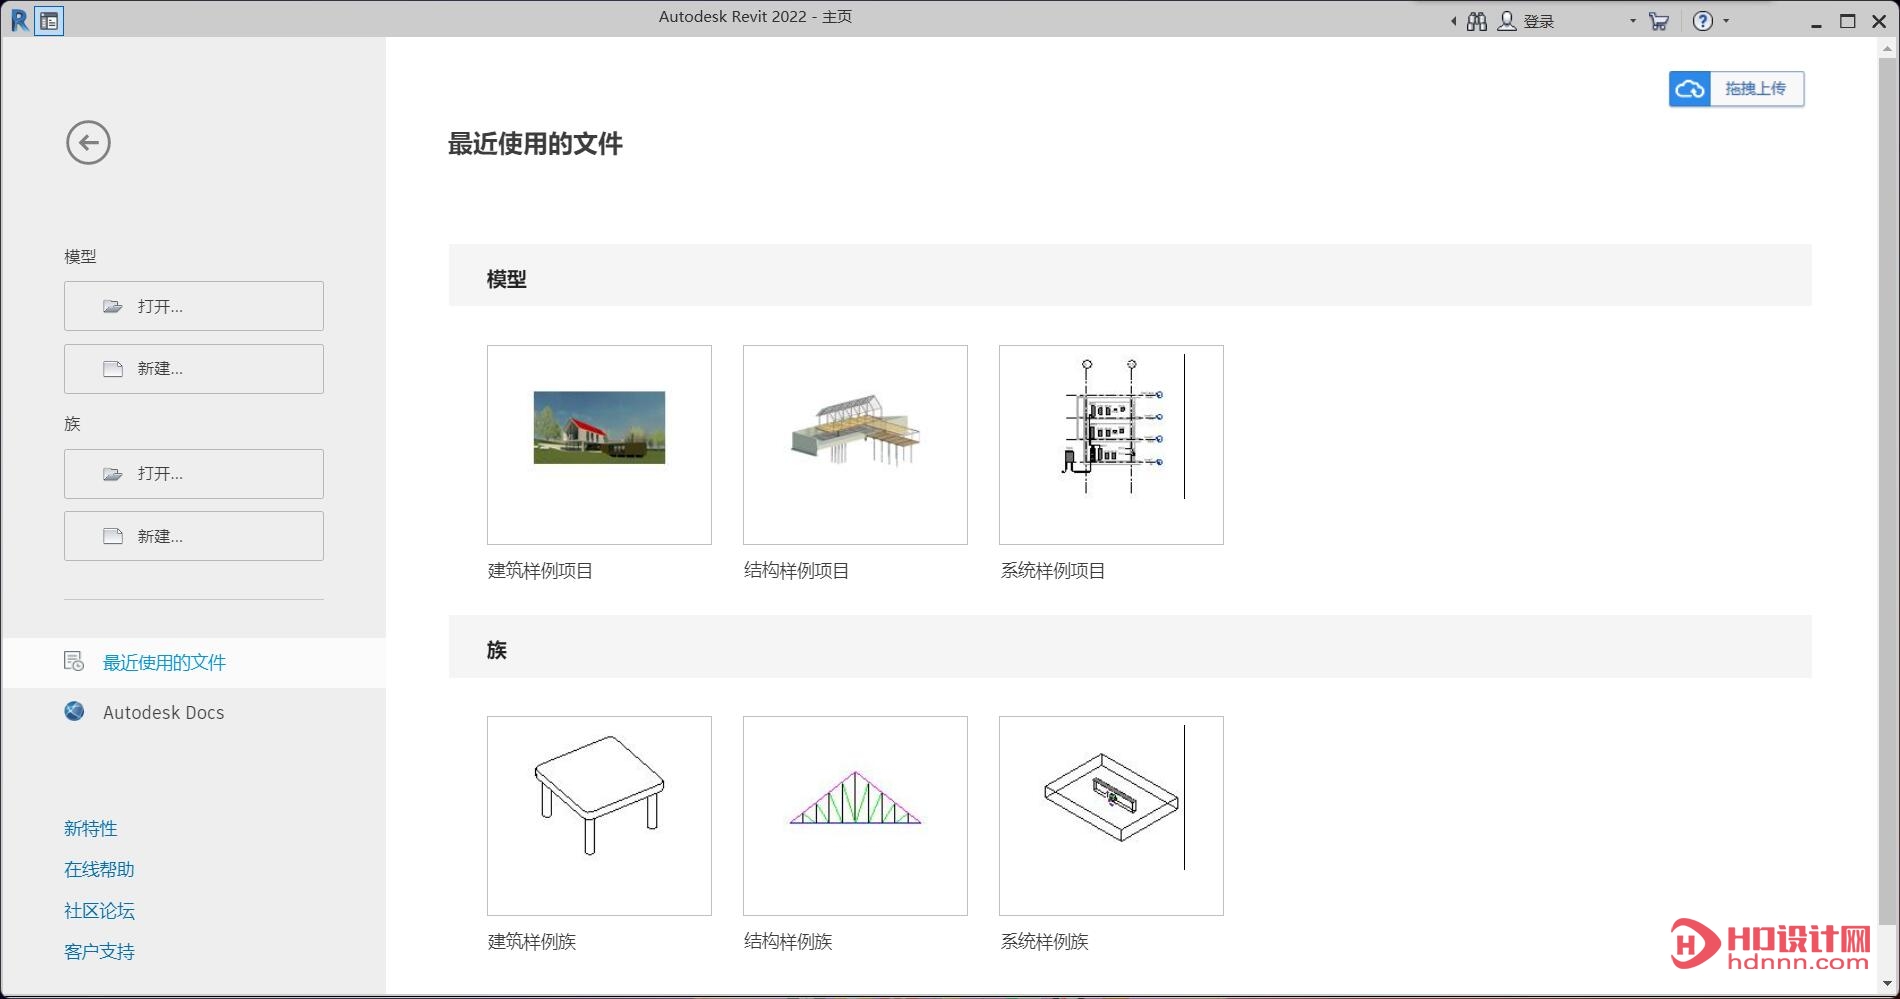This screenshot has width=1900, height=999.
Task: Open the 建筑样例族 table thumbnail
Action: coord(599,816)
